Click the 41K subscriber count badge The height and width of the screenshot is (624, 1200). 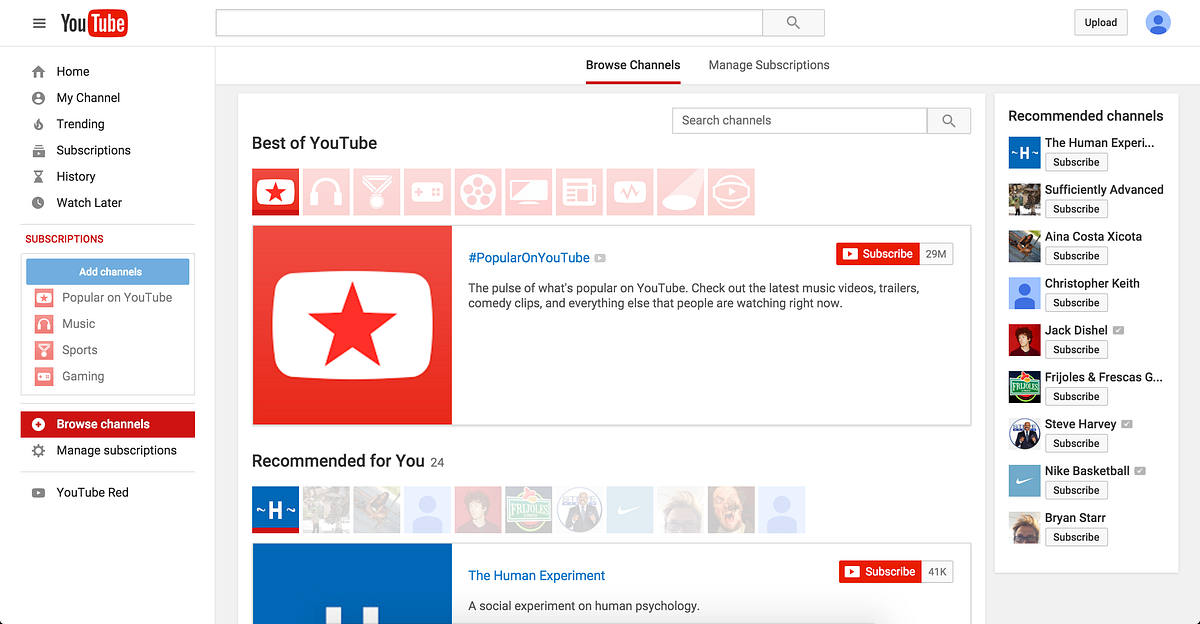click(x=937, y=572)
